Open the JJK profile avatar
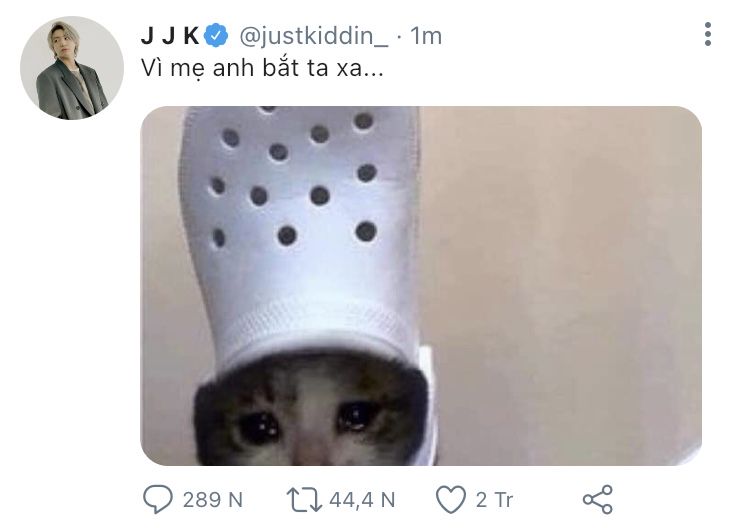The width and height of the screenshot is (750, 528). point(72,68)
